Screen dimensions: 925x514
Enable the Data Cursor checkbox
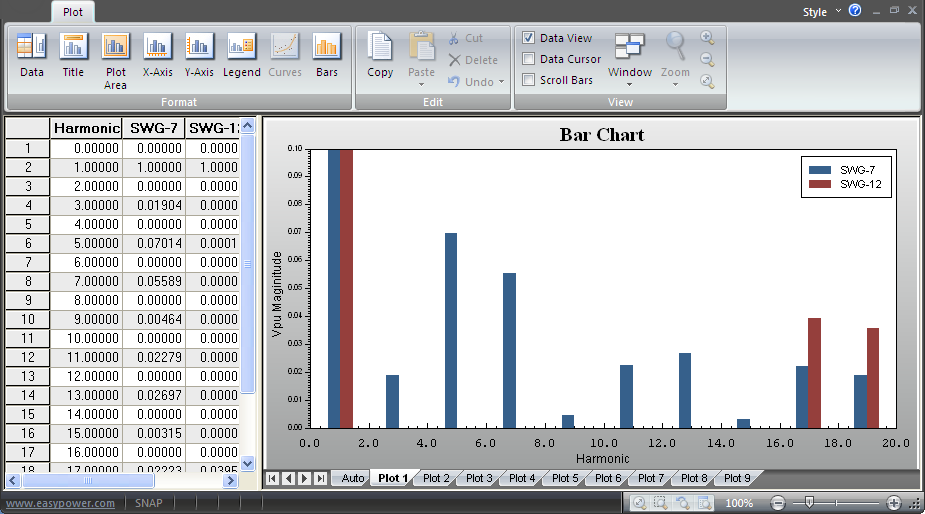click(x=529, y=59)
